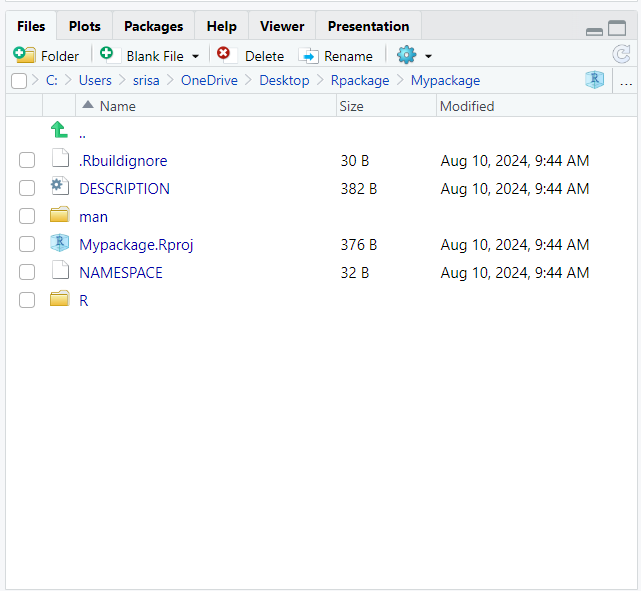Check the man folder checkbox
The image size is (641, 591).
[x=27, y=216]
